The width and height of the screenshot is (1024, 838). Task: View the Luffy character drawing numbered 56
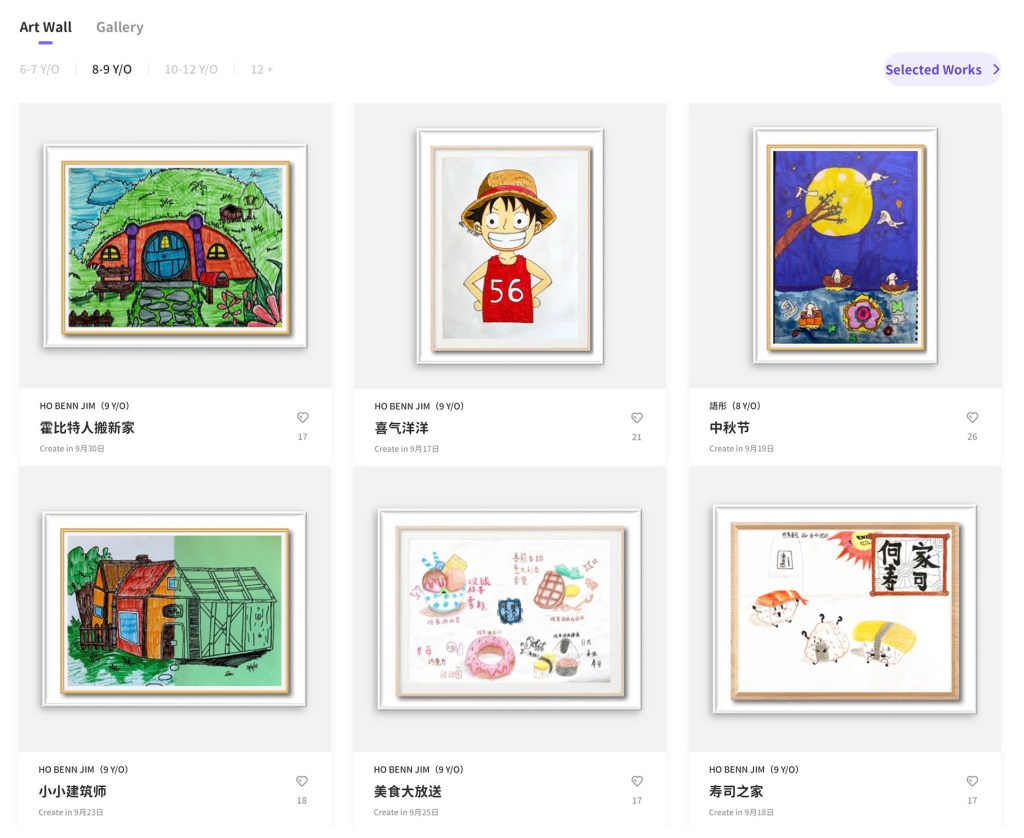[x=510, y=246]
